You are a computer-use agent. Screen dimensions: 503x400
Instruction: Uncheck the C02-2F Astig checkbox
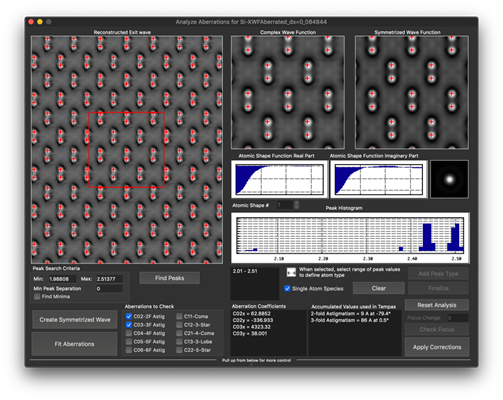pos(129,316)
